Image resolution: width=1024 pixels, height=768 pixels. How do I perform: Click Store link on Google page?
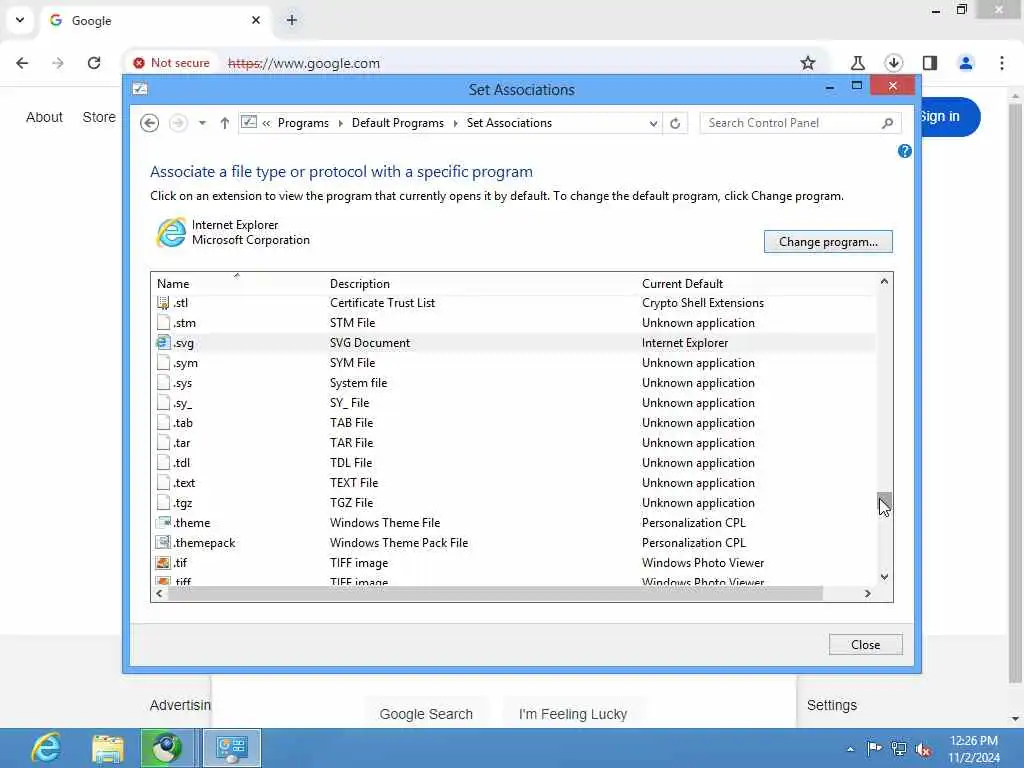pyautogui.click(x=99, y=117)
